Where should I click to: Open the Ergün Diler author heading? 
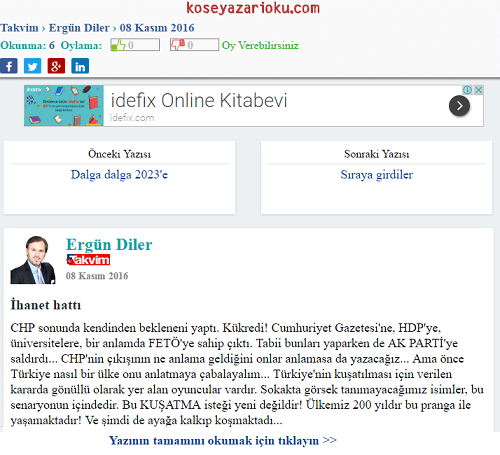click(x=109, y=245)
